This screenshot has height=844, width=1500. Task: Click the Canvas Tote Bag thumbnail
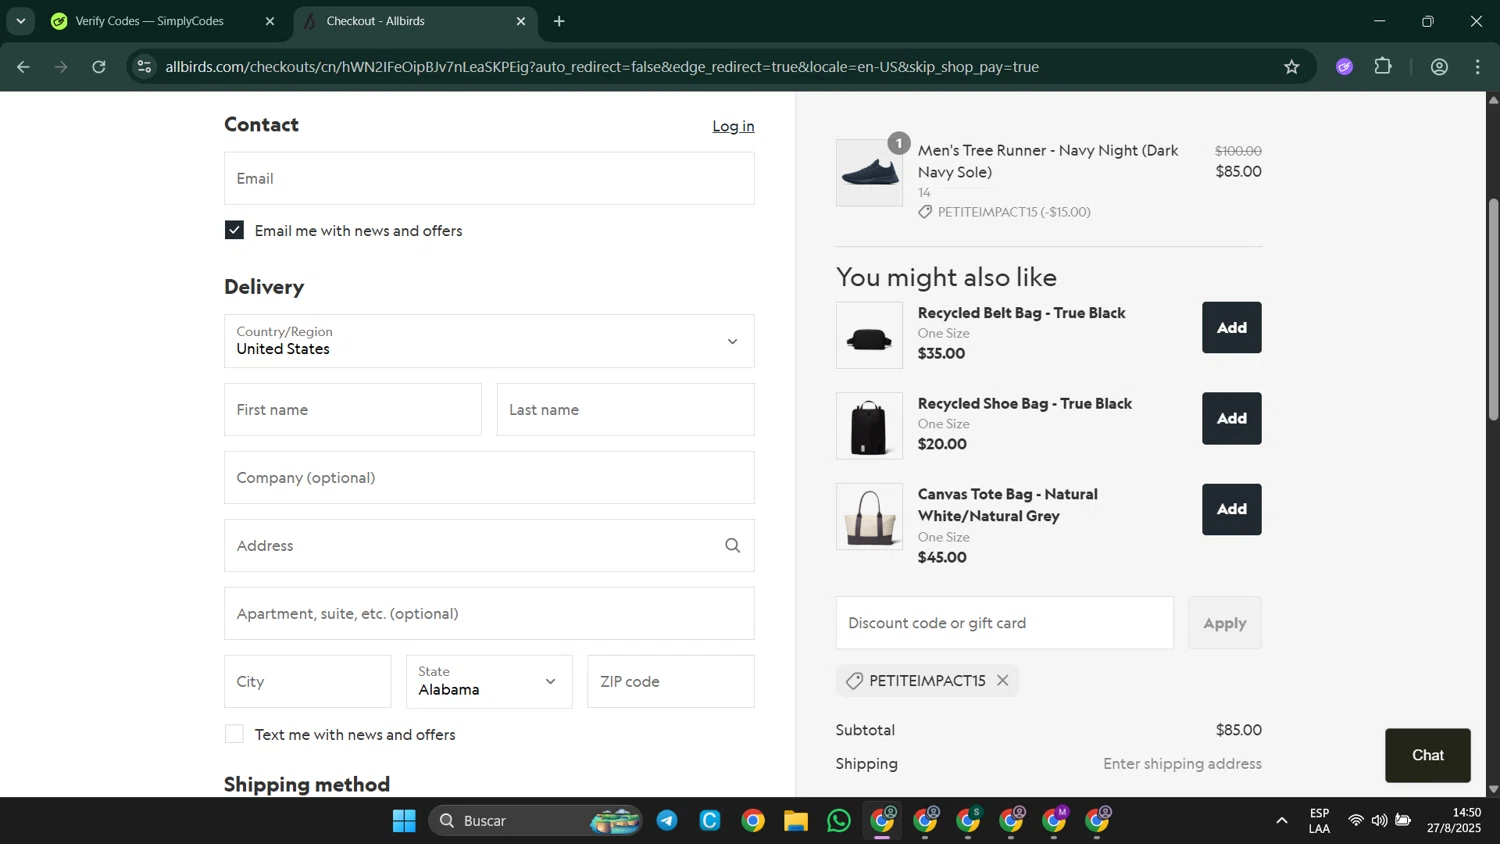pyautogui.click(x=869, y=517)
